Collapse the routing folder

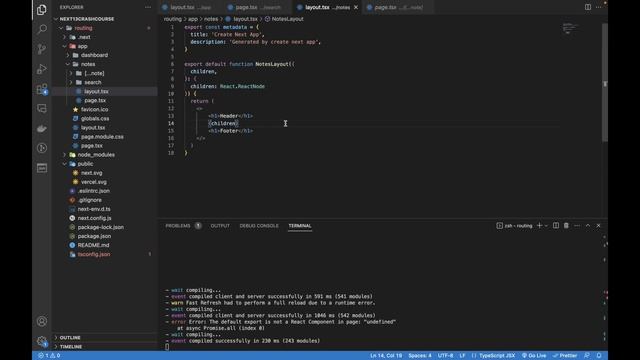tap(83, 28)
